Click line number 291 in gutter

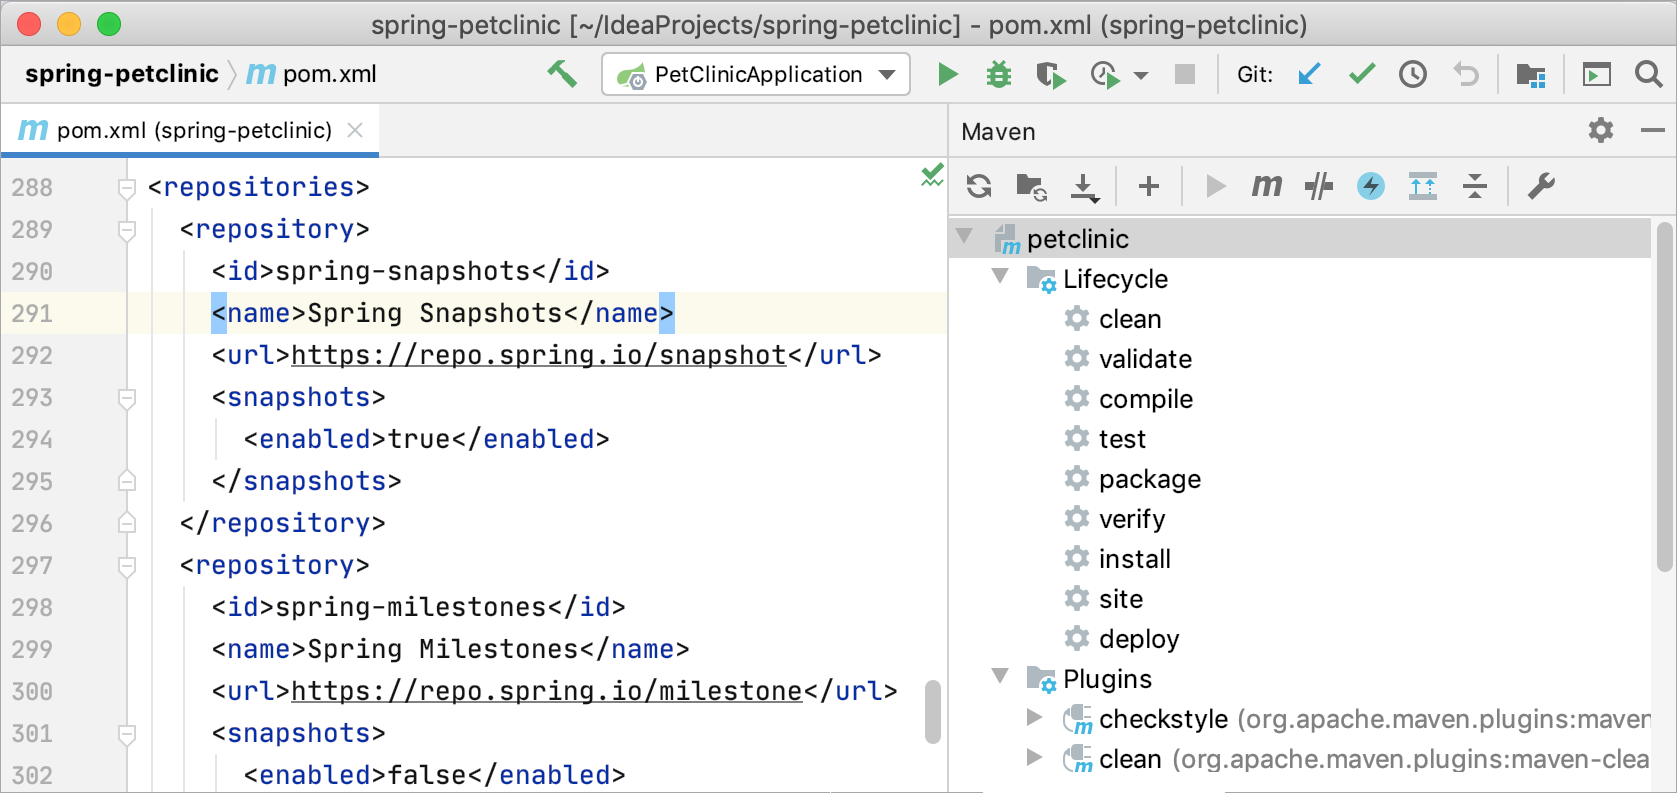click(x=32, y=313)
